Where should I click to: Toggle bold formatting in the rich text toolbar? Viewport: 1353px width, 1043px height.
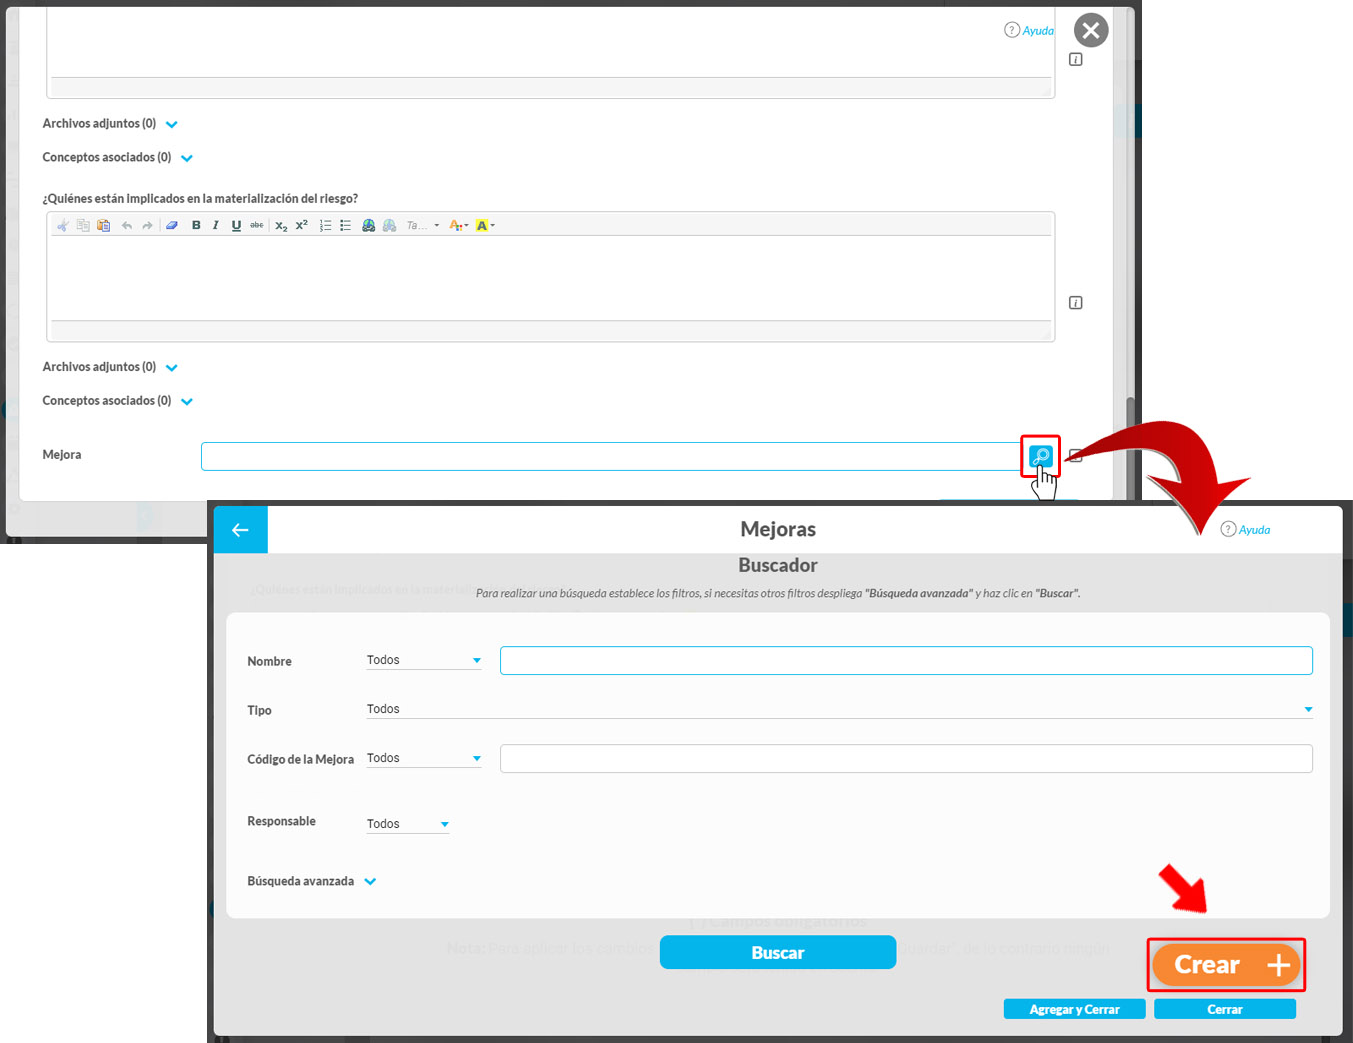196,226
